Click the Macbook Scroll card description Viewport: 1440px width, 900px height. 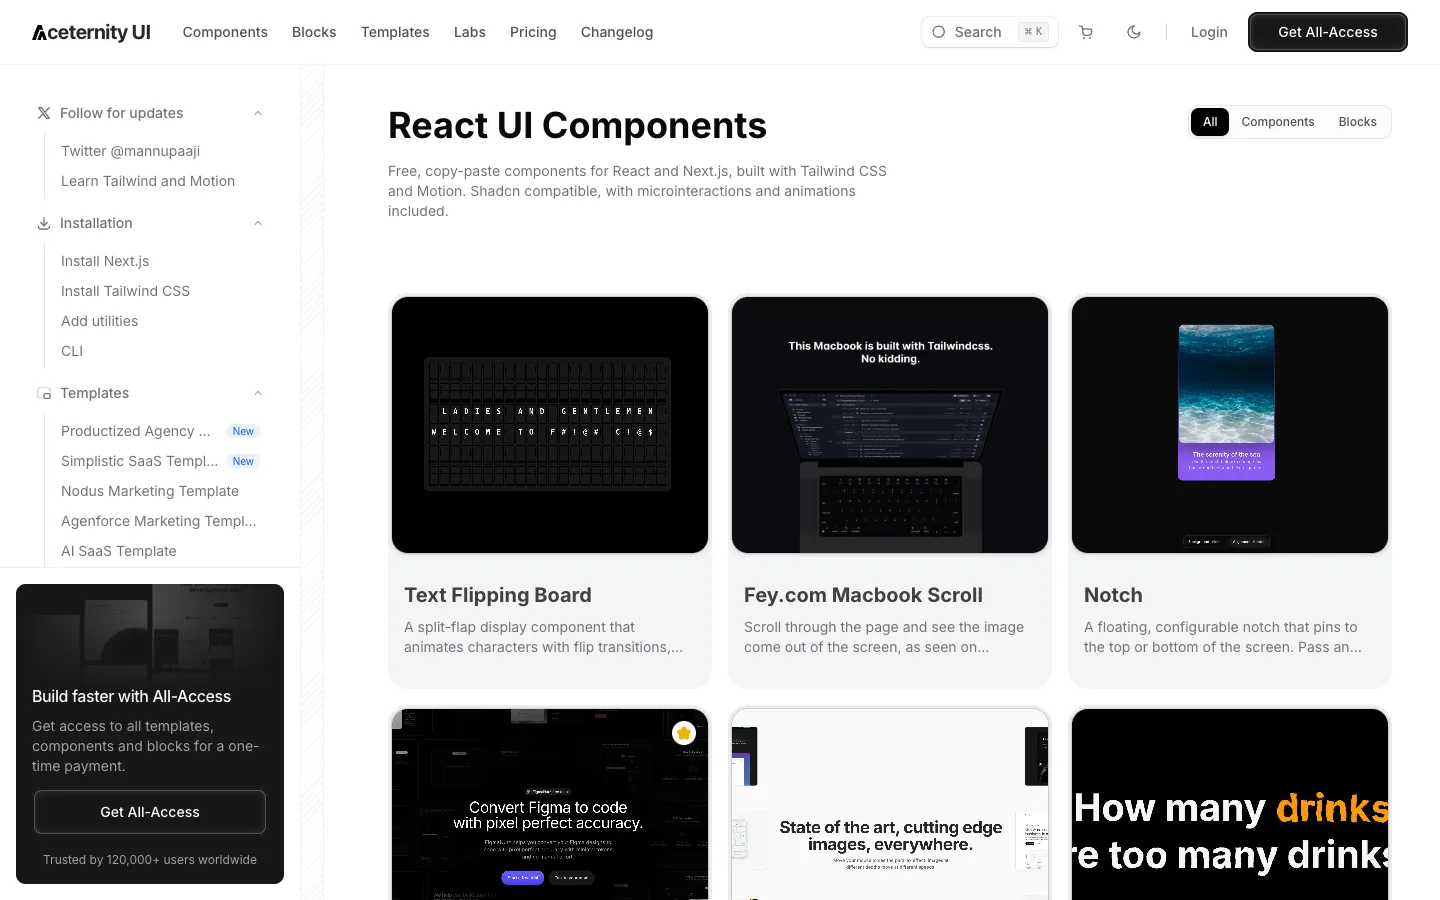pyautogui.click(x=884, y=637)
